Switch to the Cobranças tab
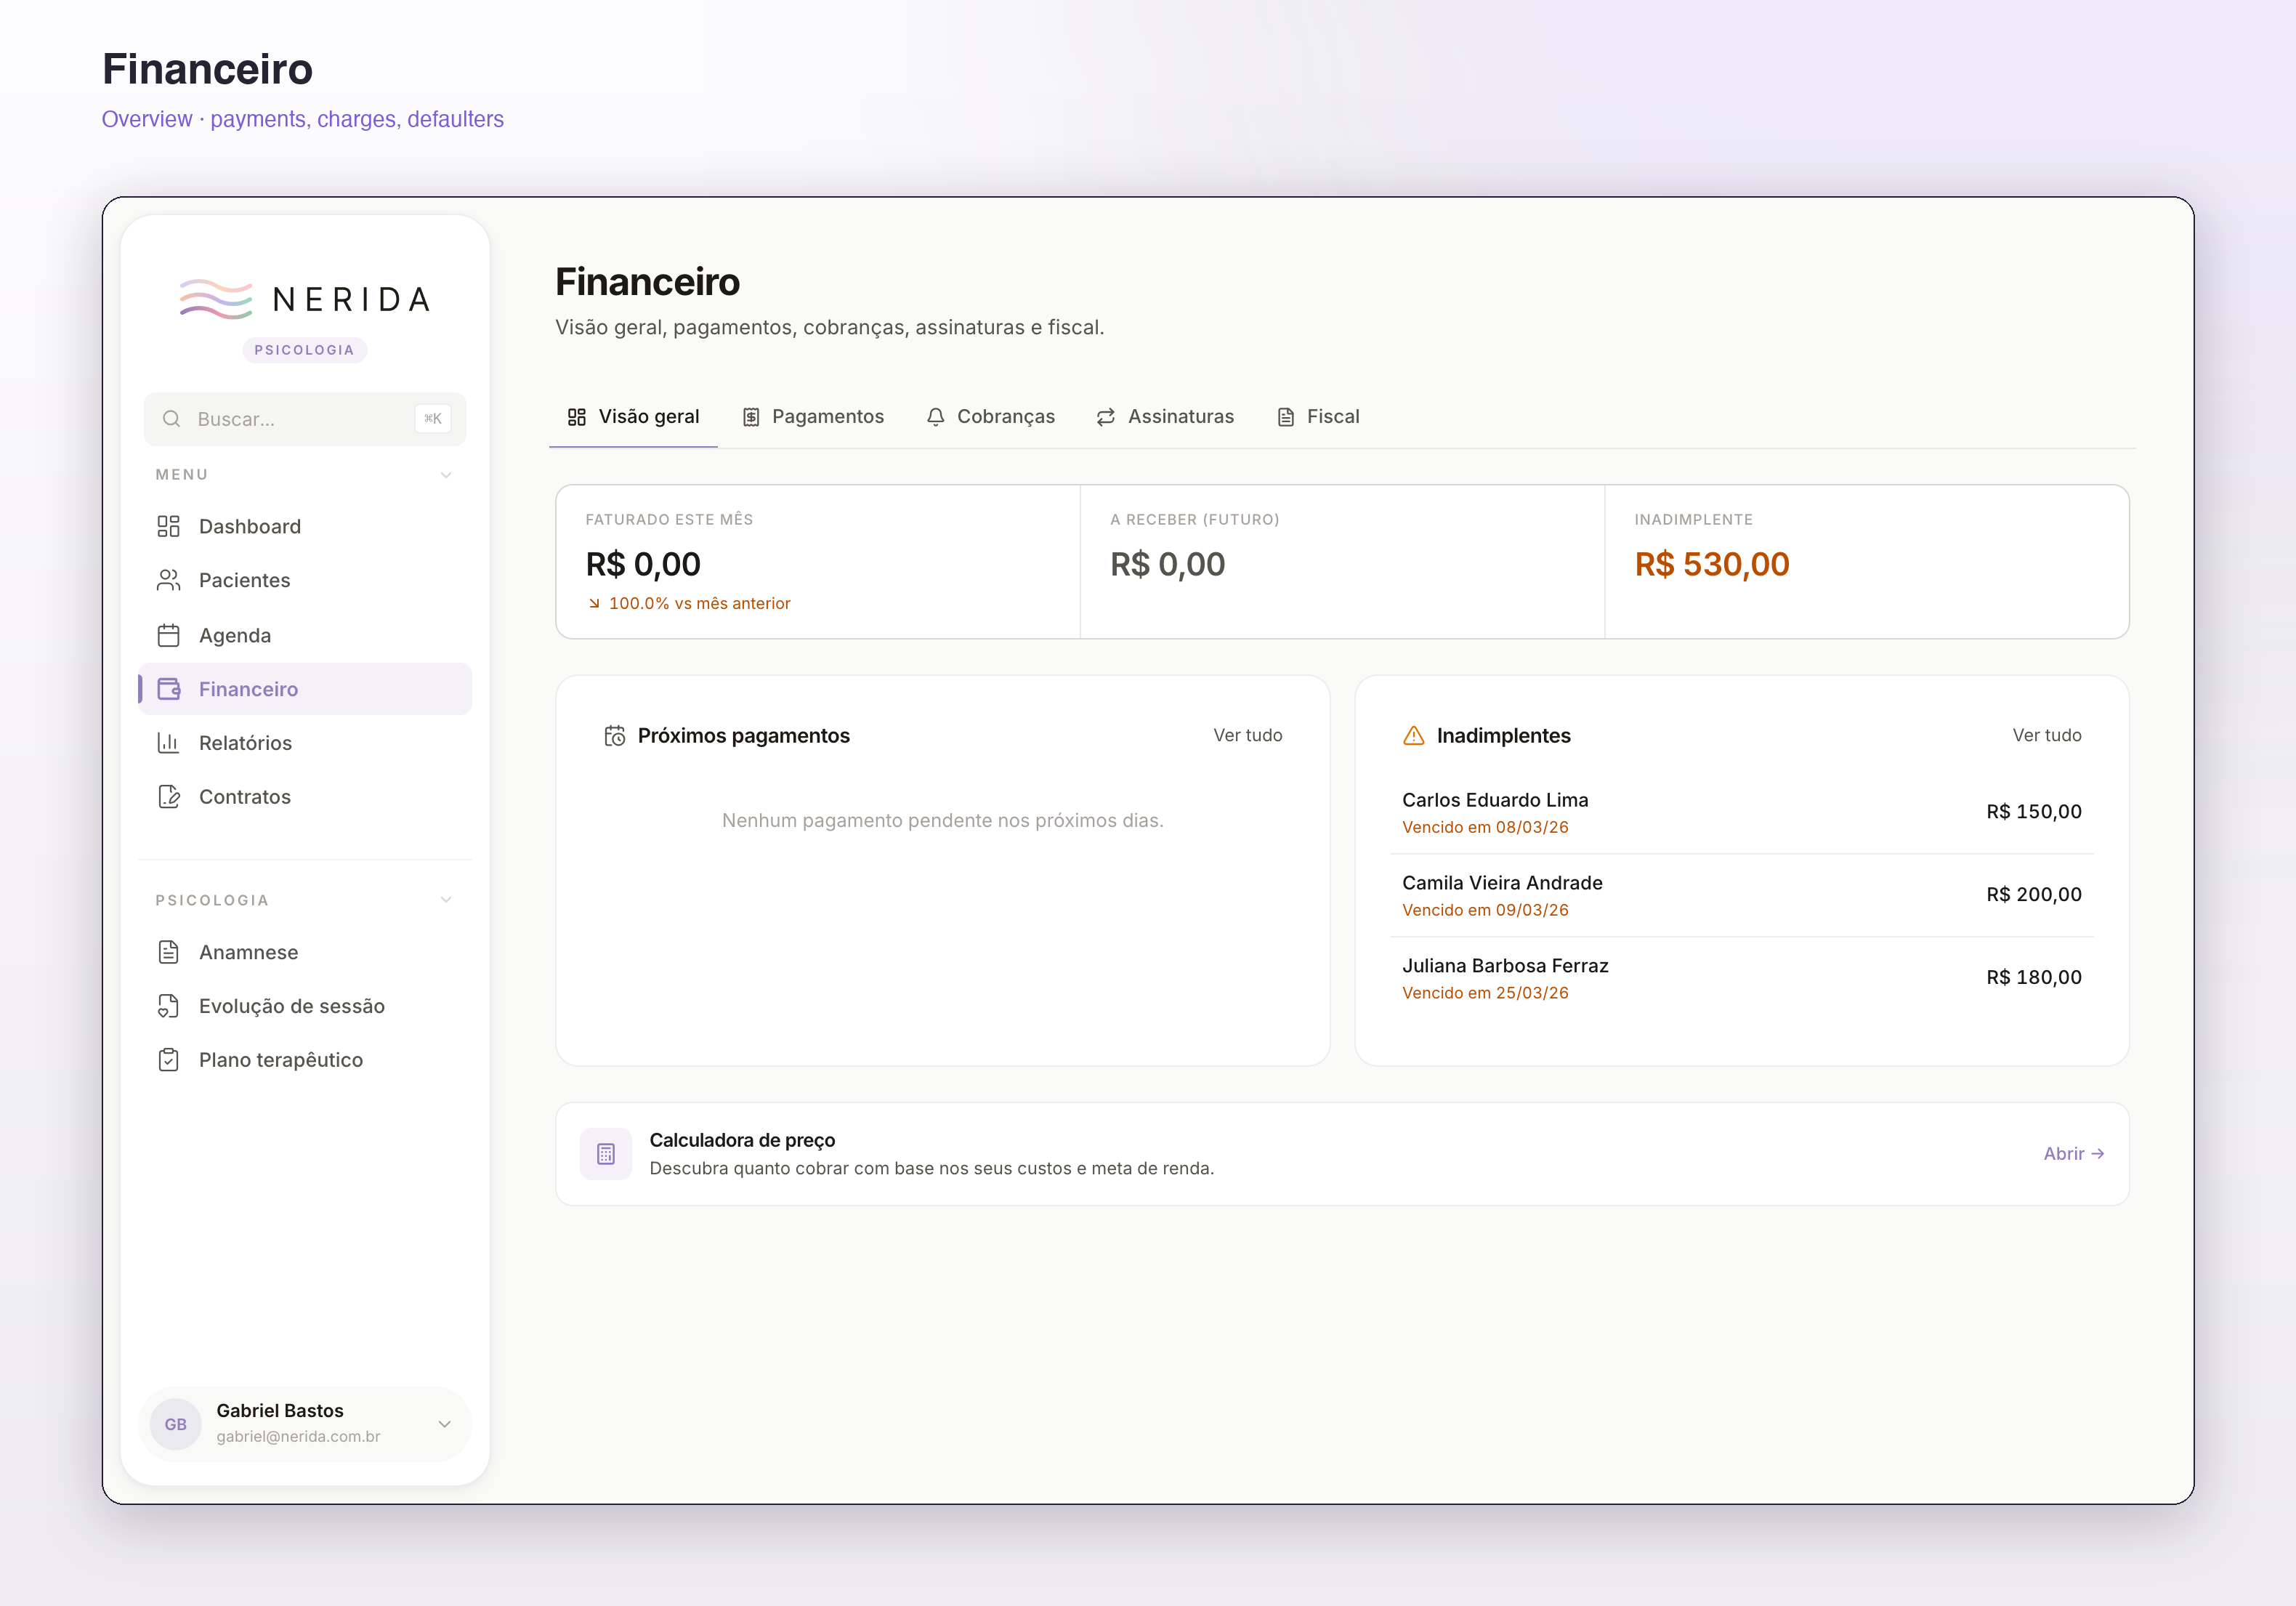2296x1606 pixels. tap(990, 417)
